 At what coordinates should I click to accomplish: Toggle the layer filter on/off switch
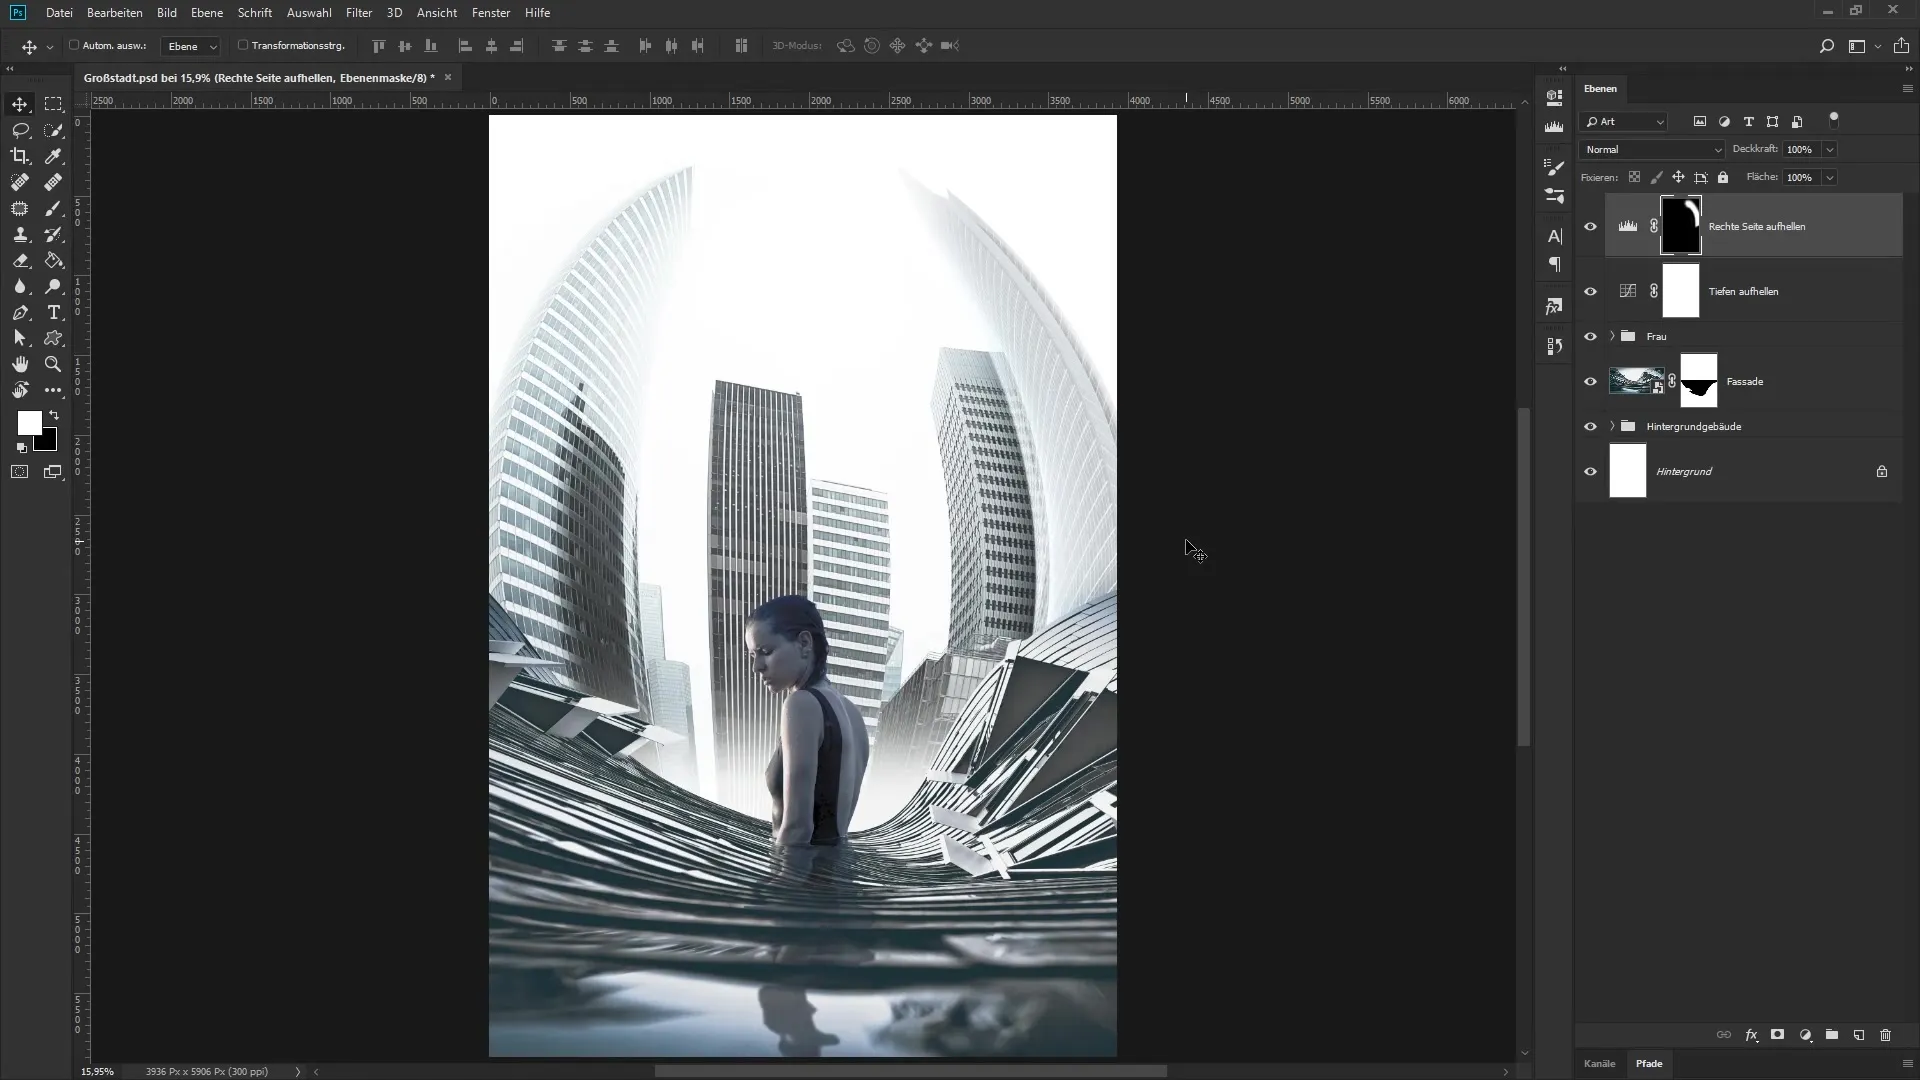(x=1834, y=120)
